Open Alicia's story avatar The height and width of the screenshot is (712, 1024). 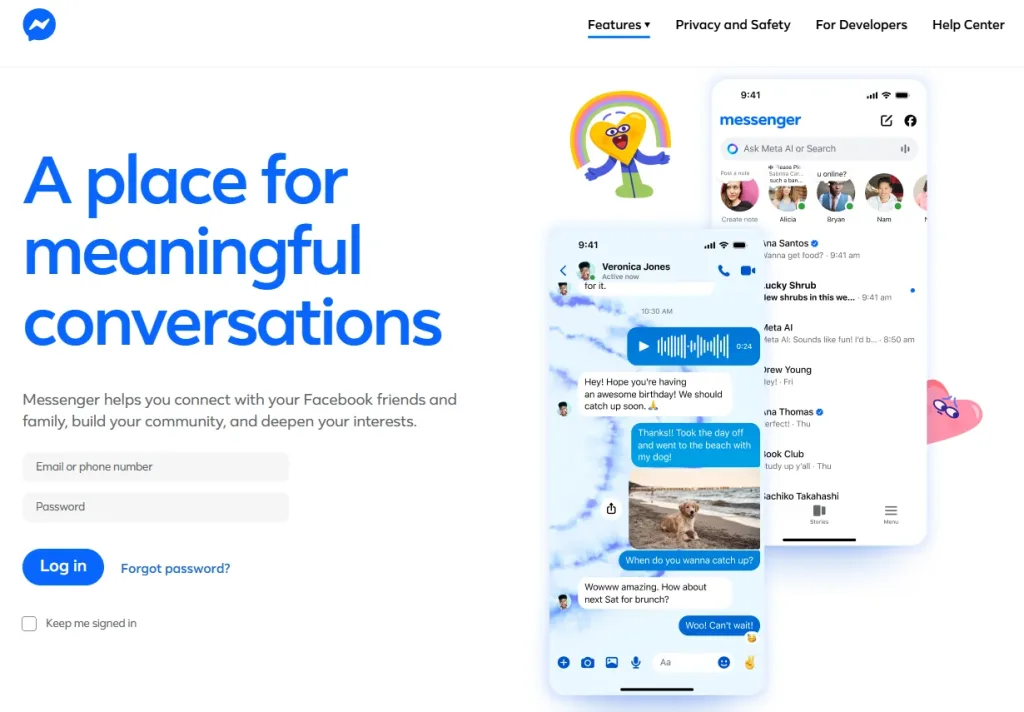click(x=788, y=195)
